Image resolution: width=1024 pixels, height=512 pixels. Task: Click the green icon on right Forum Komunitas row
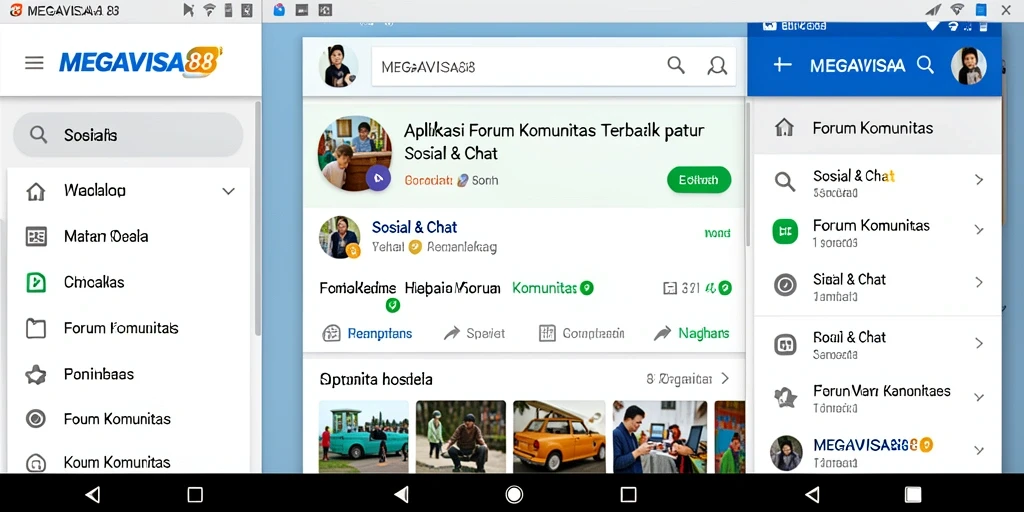785,231
